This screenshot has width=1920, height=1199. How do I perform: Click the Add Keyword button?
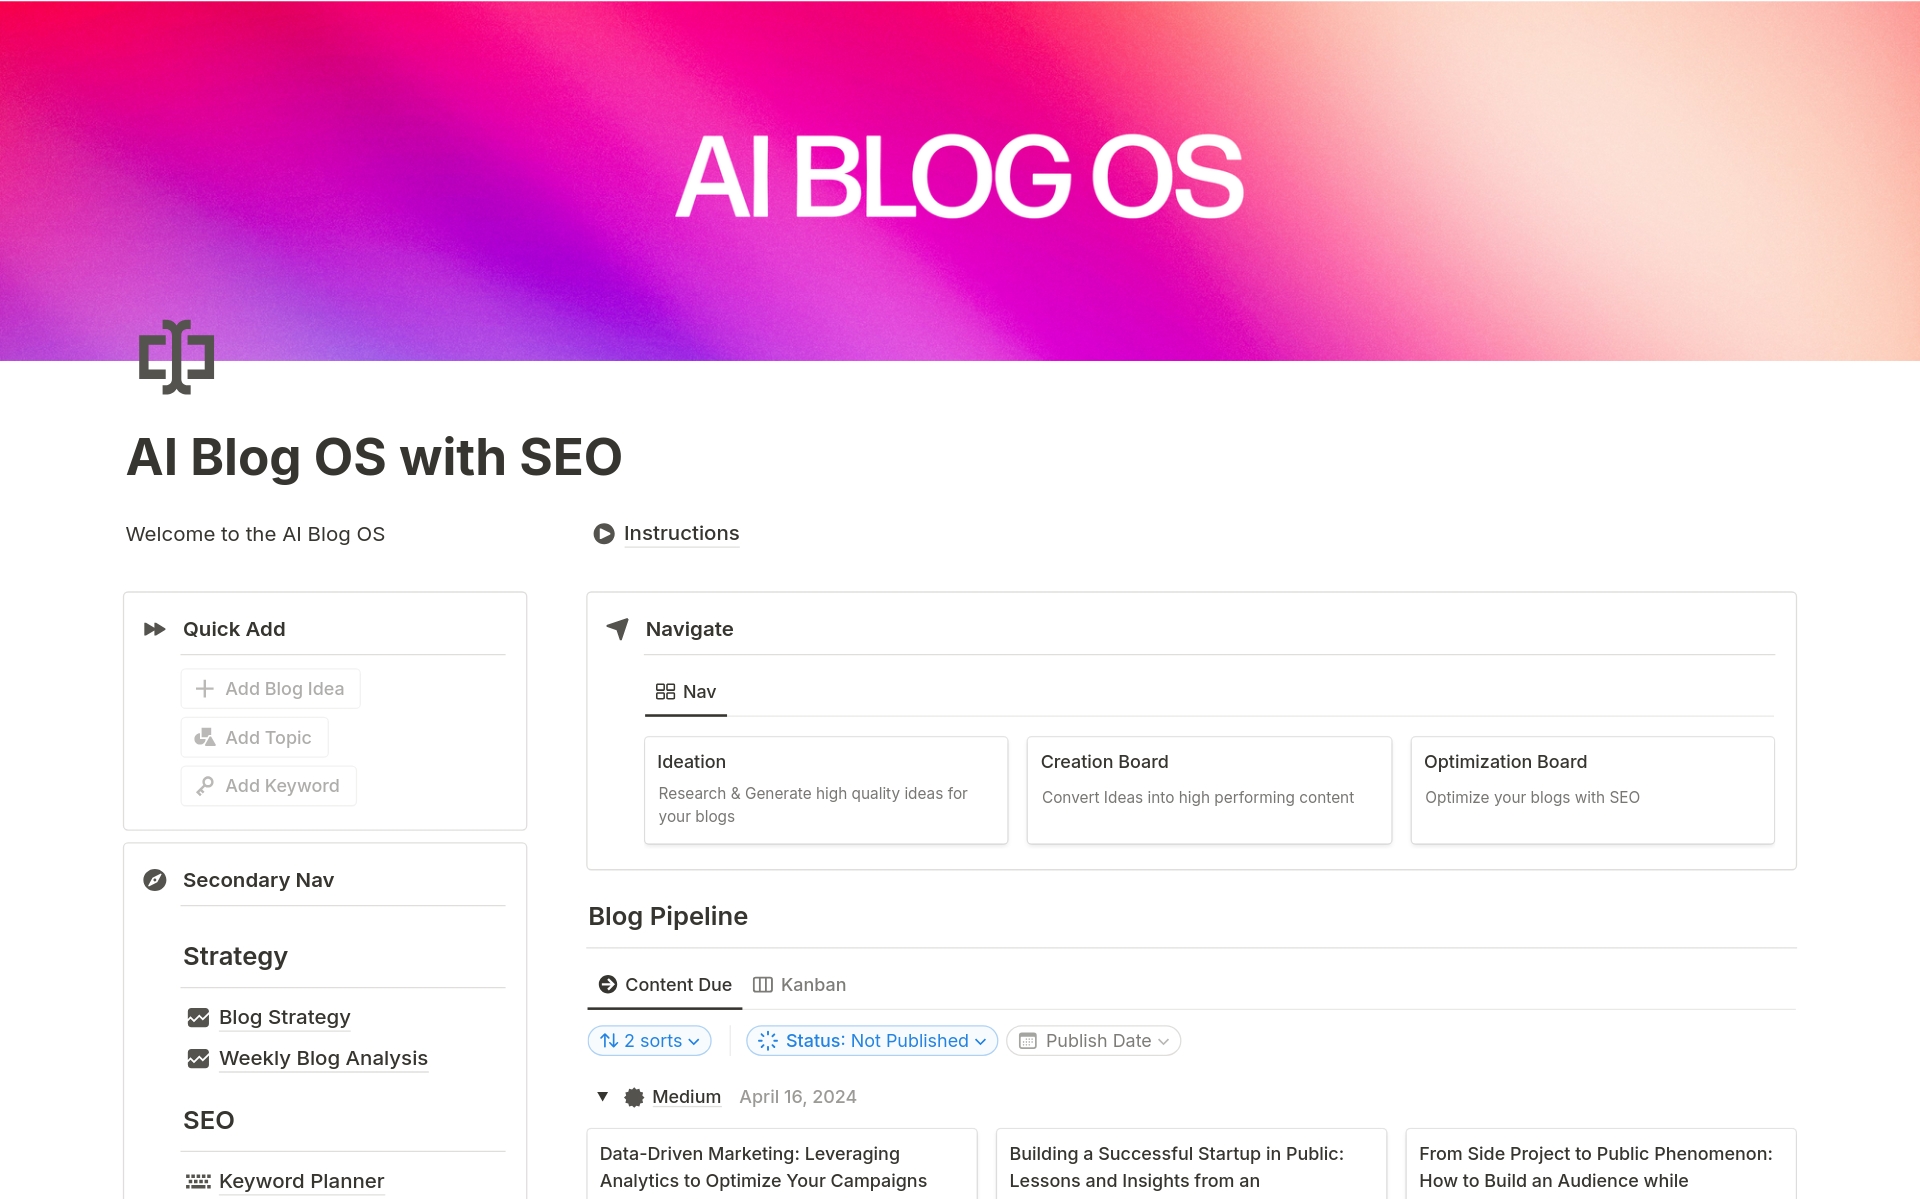coord(269,786)
